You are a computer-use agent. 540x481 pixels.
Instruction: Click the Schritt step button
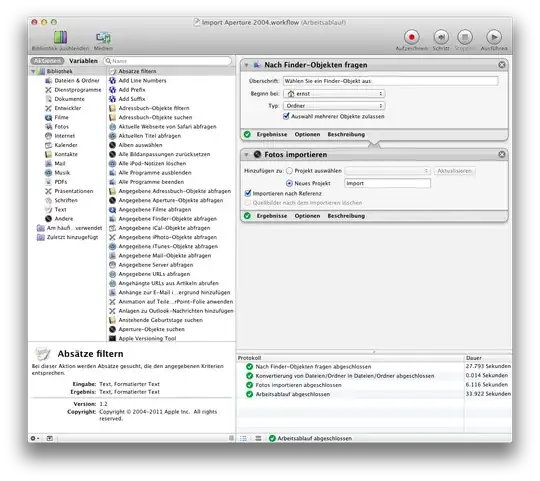tap(441, 41)
